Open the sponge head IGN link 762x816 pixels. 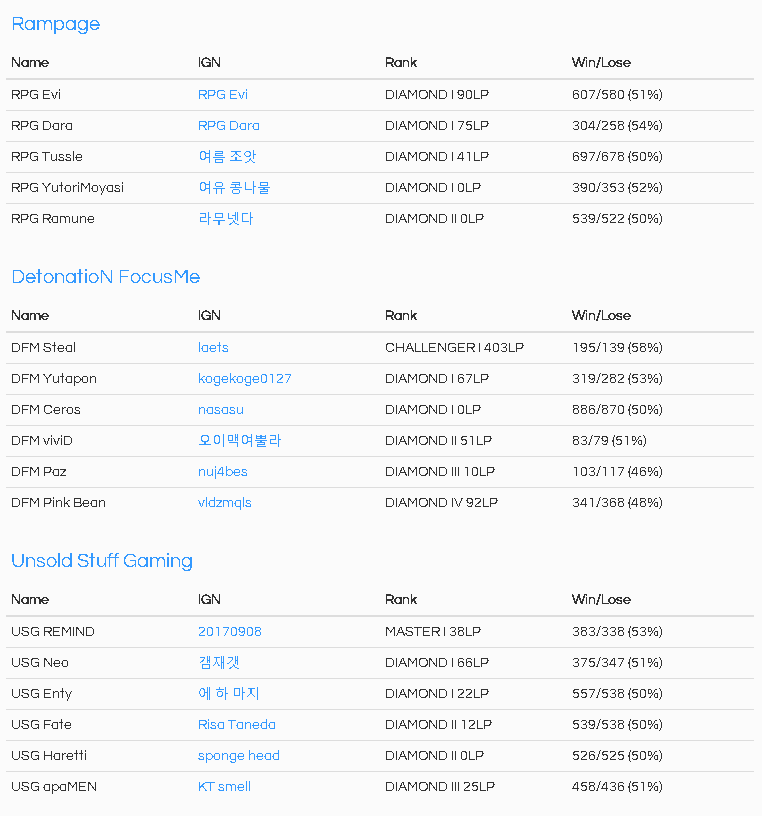click(238, 756)
